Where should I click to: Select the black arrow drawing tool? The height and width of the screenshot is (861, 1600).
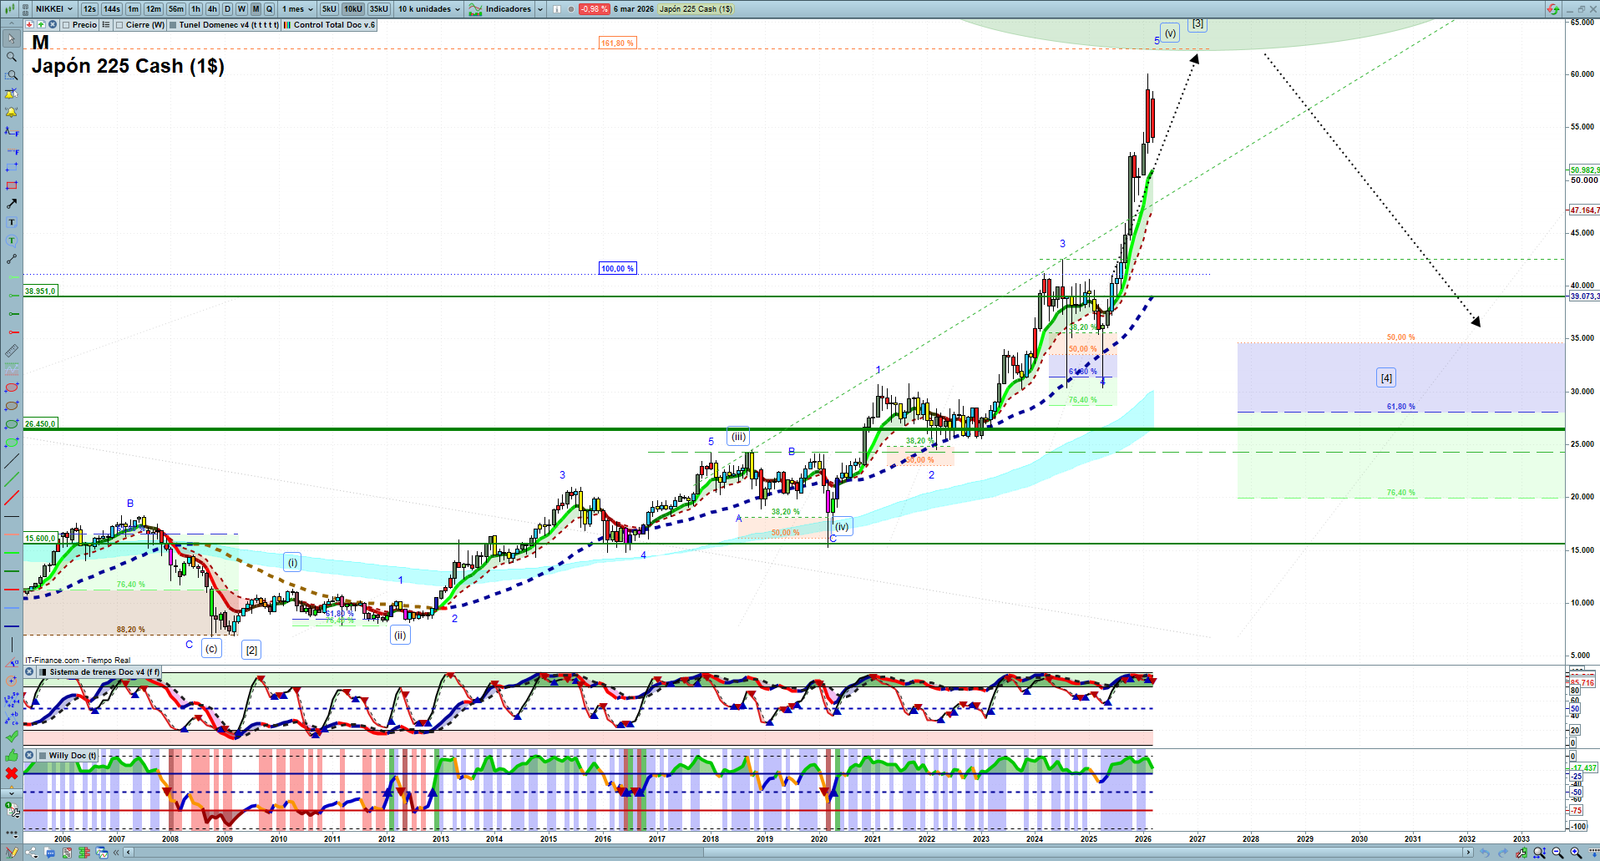tap(12, 204)
